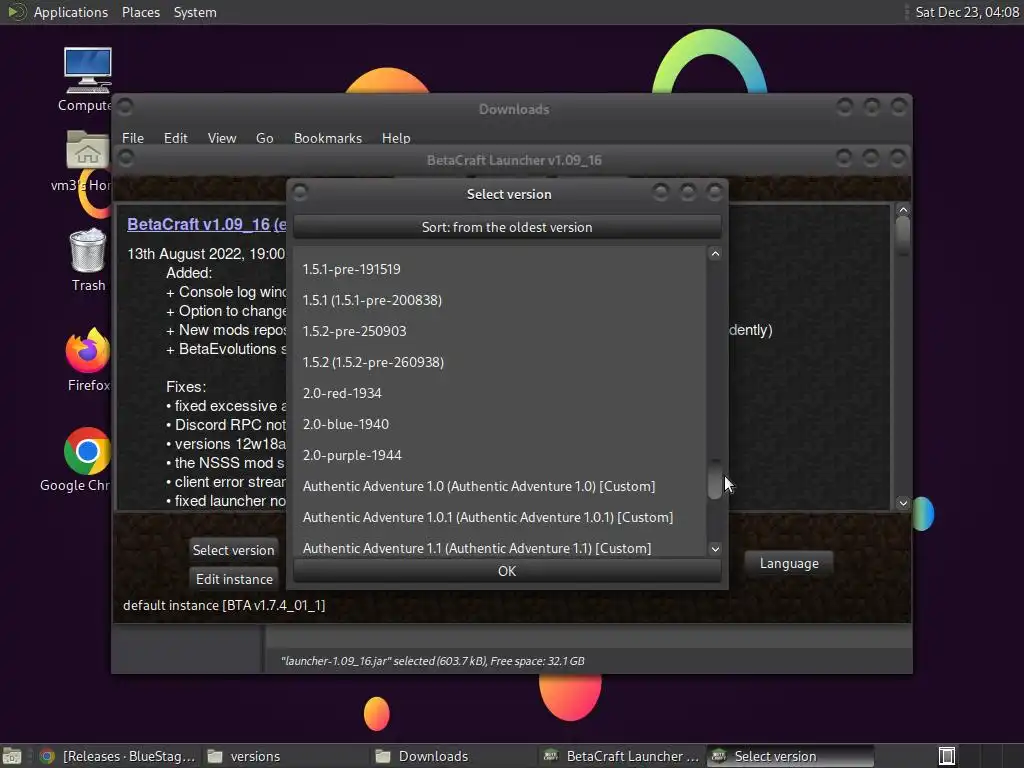Open Help menu in Downloads window

tap(396, 138)
